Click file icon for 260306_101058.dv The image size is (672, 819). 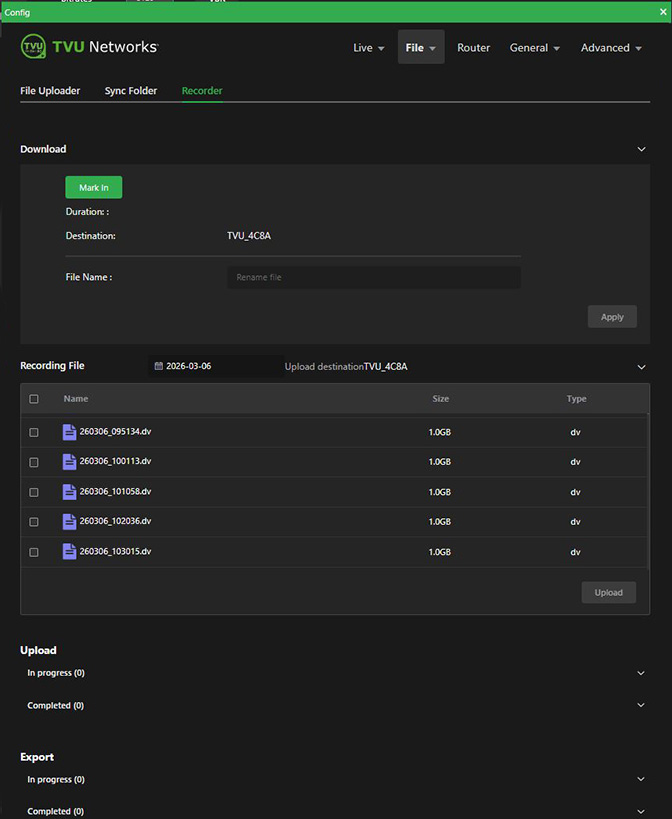click(69, 492)
